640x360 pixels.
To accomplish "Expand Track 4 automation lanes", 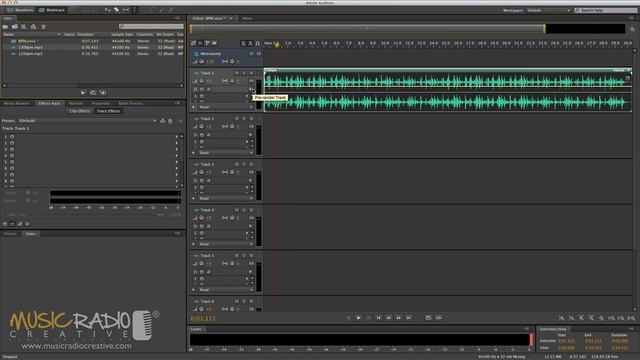I will point(193,244).
